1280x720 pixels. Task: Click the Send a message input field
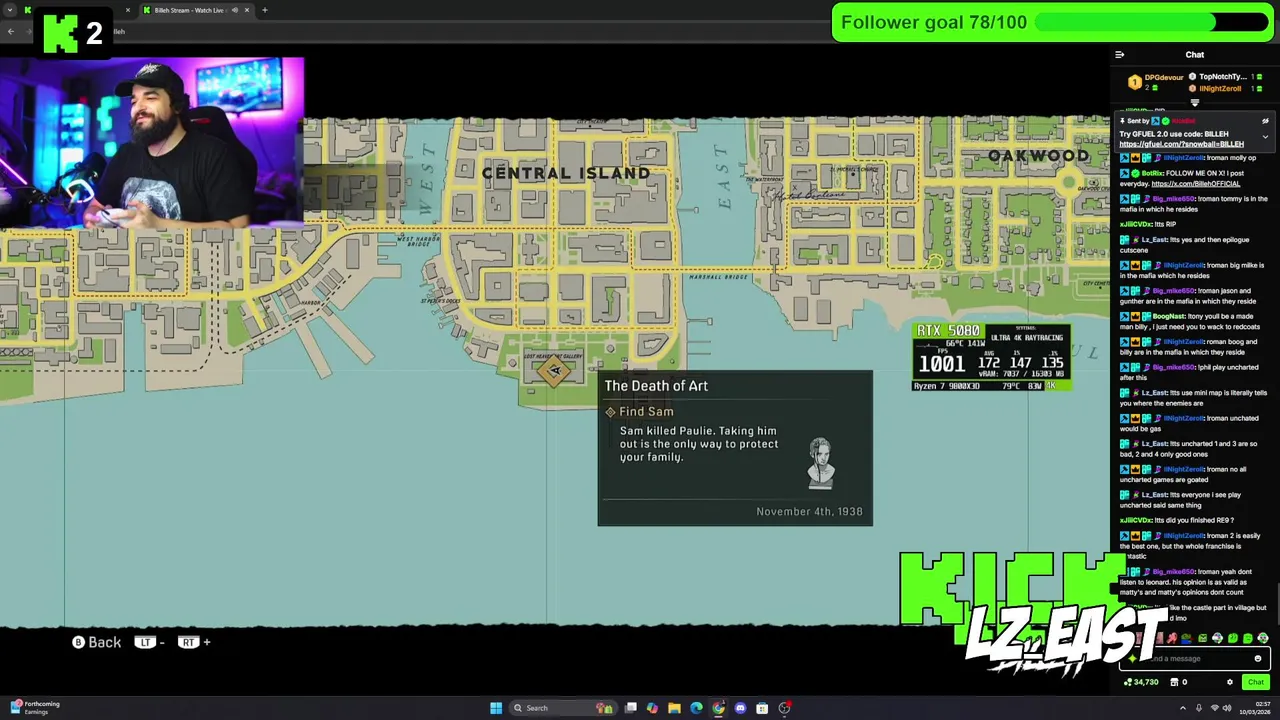click(1195, 658)
